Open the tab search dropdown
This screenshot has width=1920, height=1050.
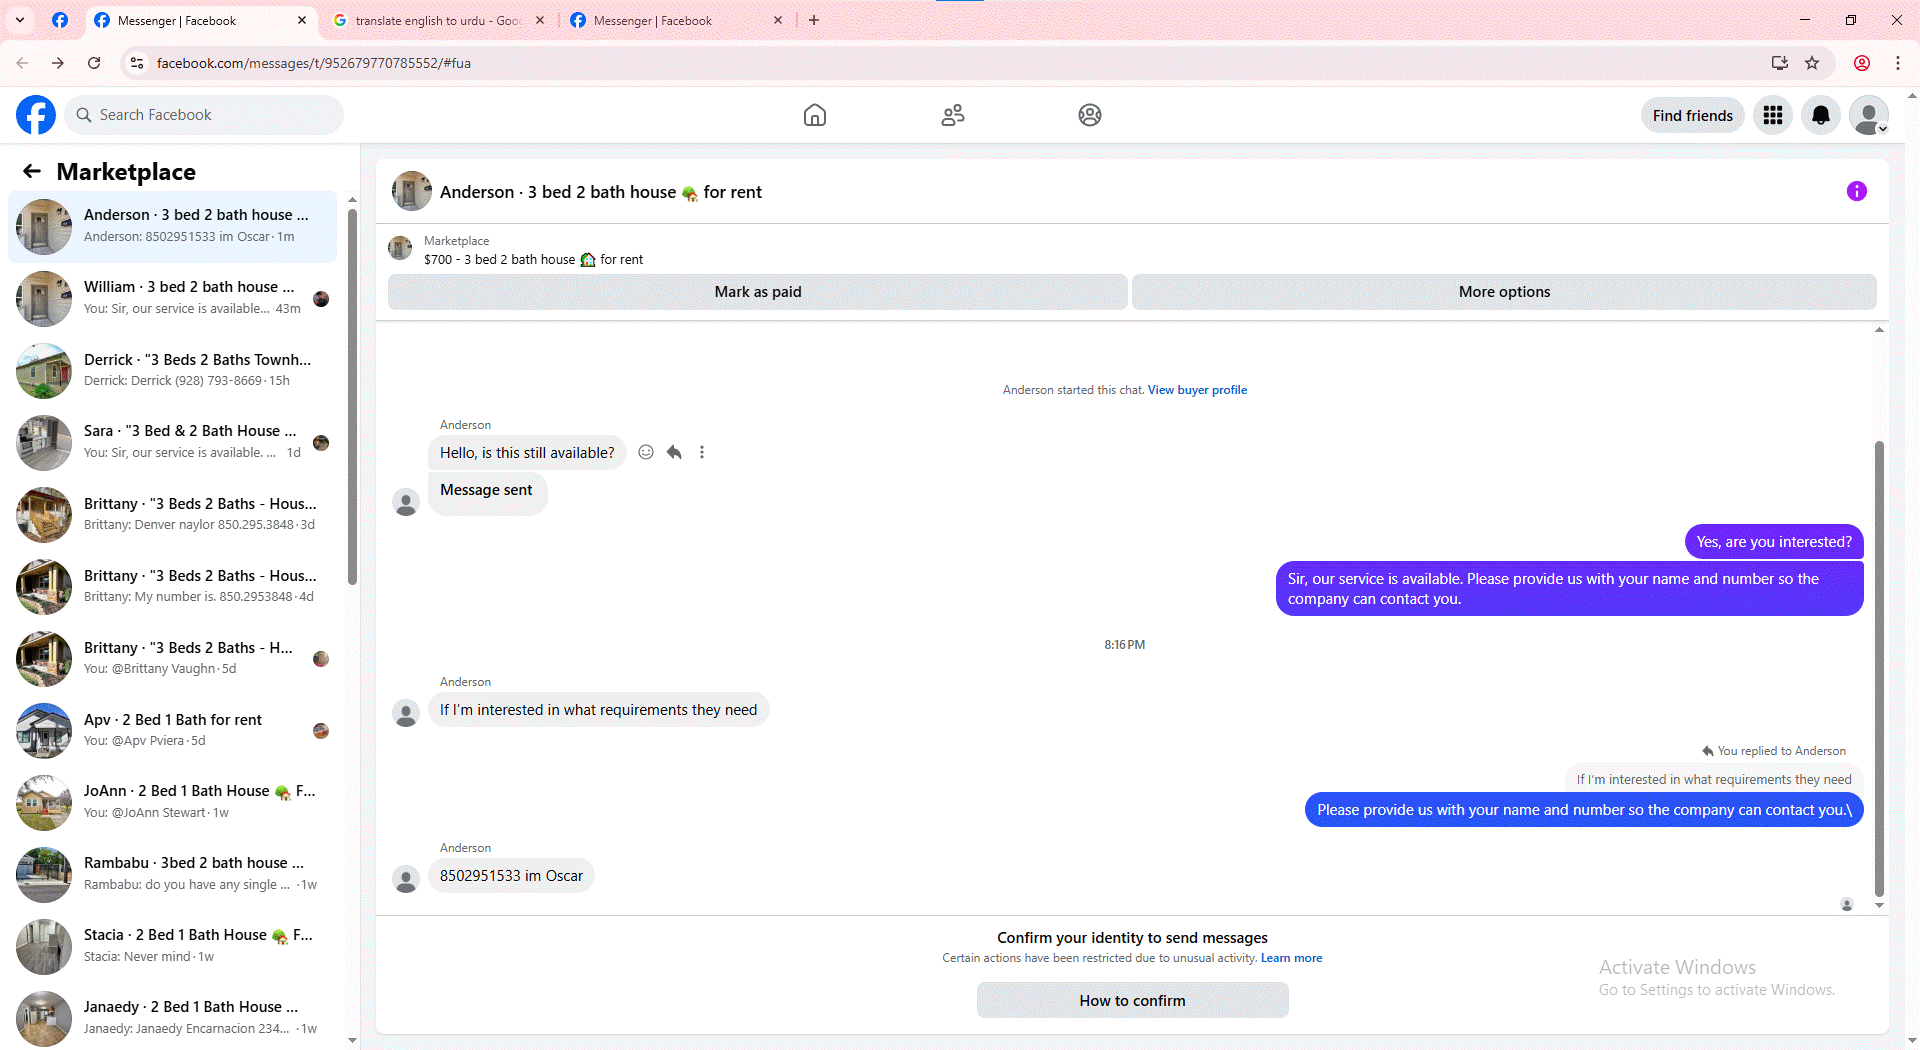point(20,20)
